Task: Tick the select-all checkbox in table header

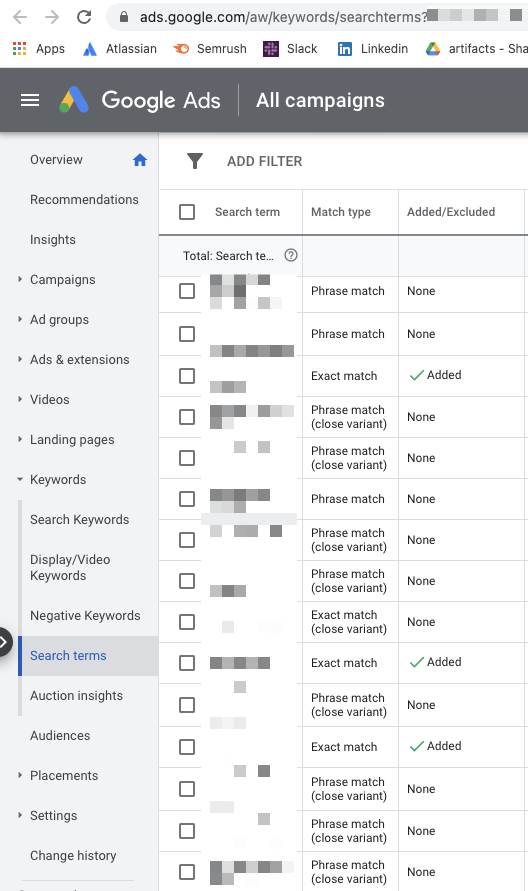Action: pos(187,212)
